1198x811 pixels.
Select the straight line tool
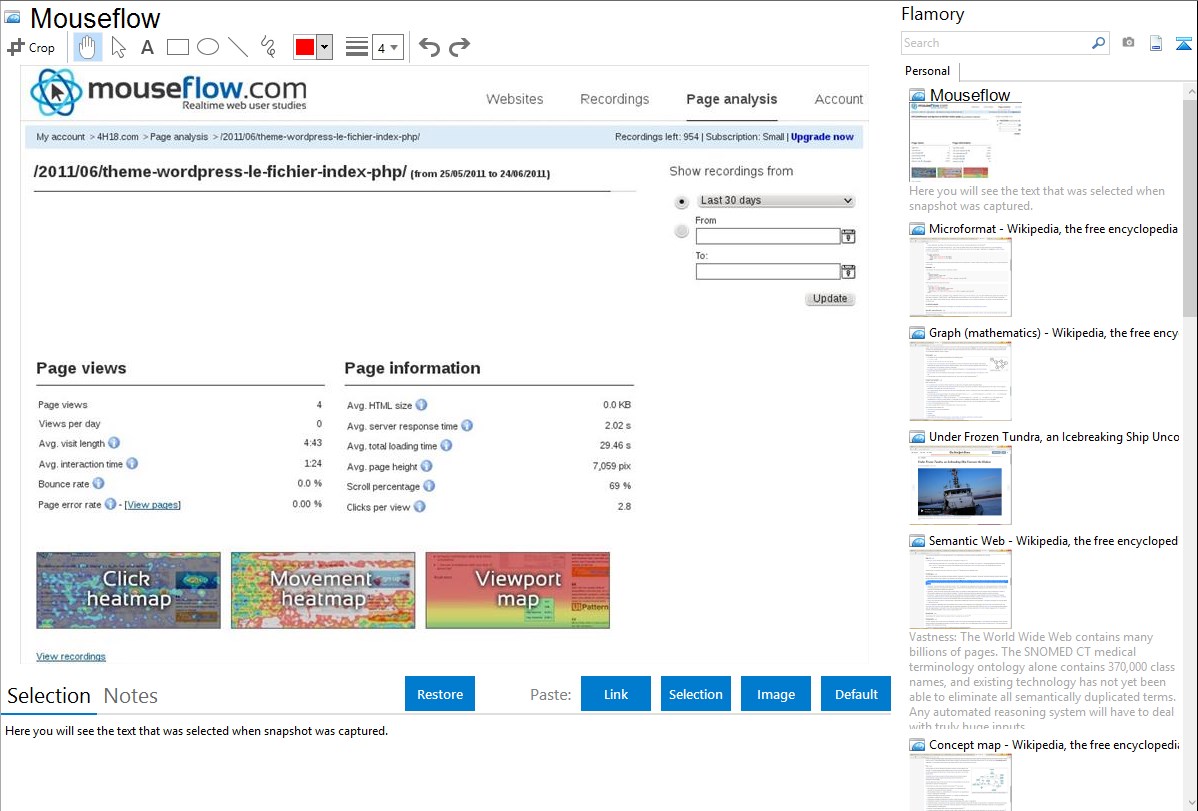pyautogui.click(x=238, y=47)
